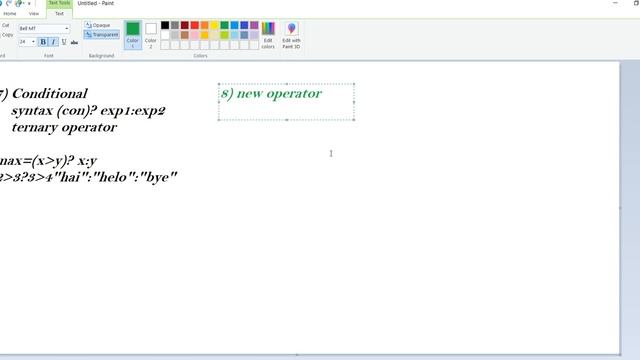Viewport: 640px width, 360px height.
Task: Pick the light gray color swatch
Action: coord(175,35)
